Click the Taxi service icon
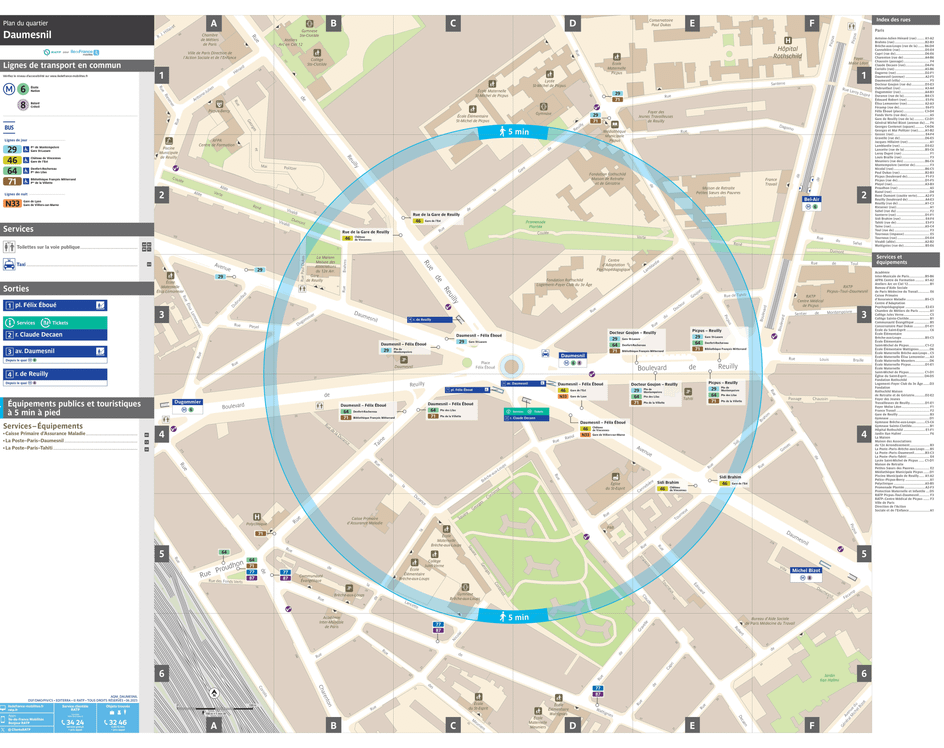This screenshot has height=748, width=944. pyautogui.click(x=9, y=263)
